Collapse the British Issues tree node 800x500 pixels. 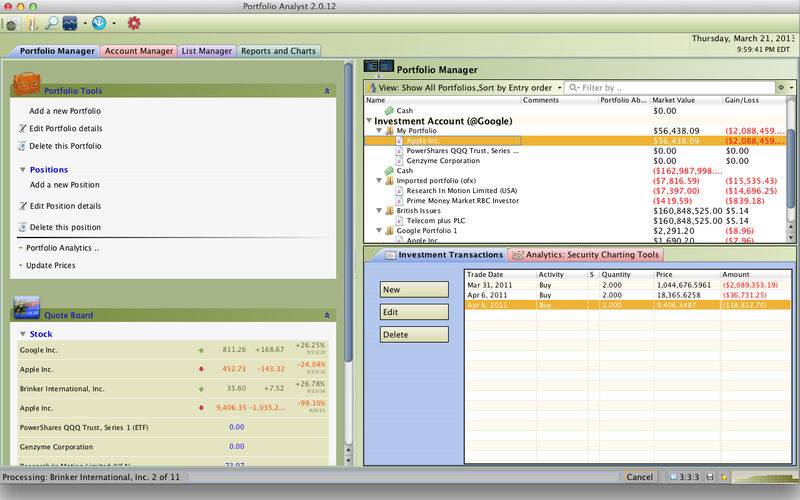pyautogui.click(x=379, y=211)
